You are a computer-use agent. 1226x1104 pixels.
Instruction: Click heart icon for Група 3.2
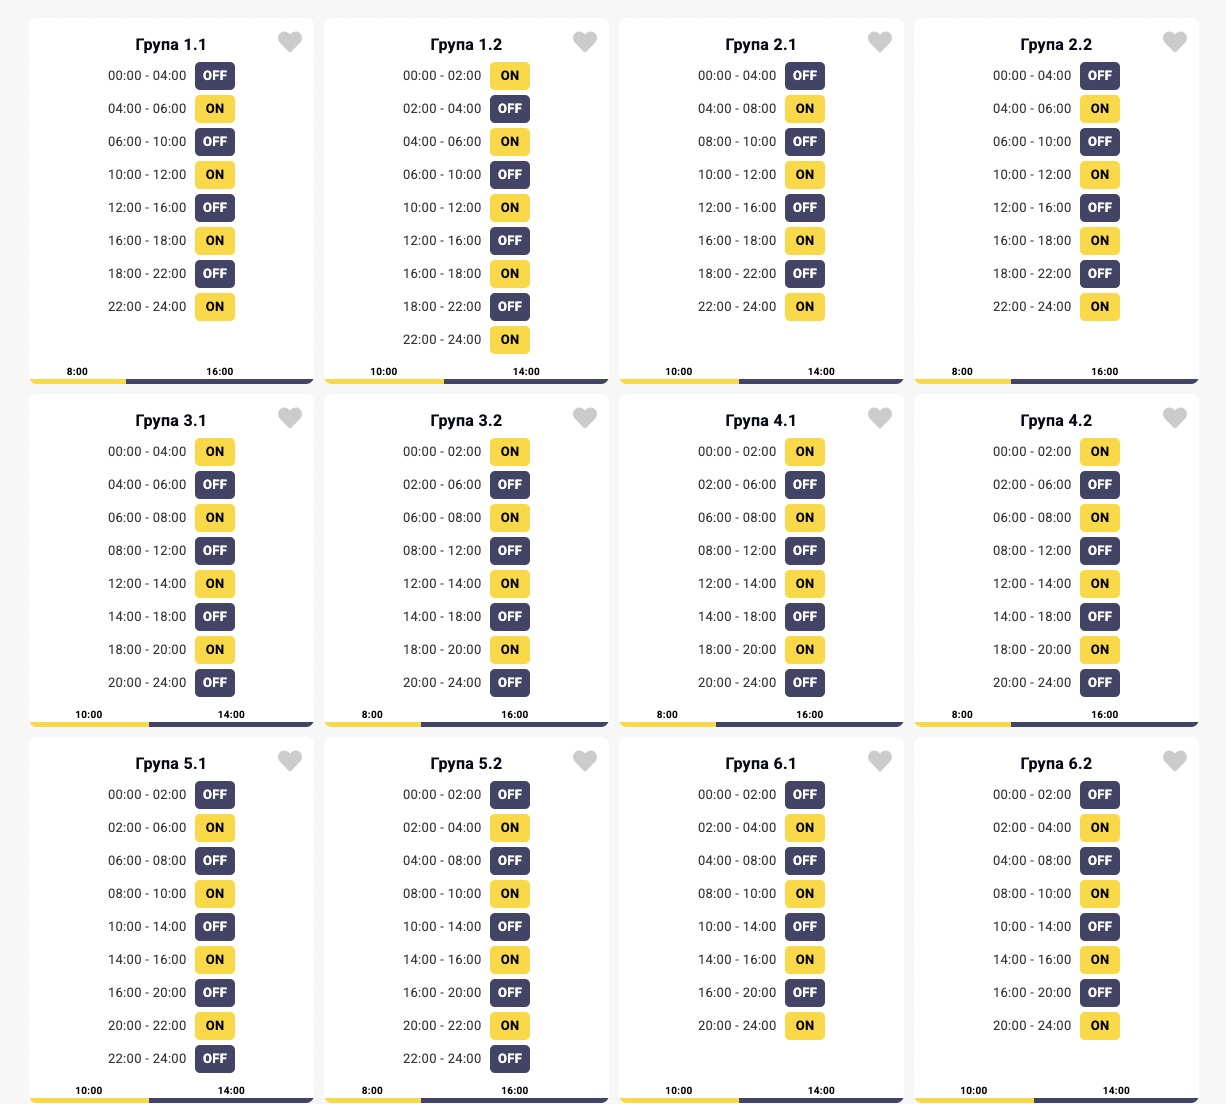coord(584,418)
